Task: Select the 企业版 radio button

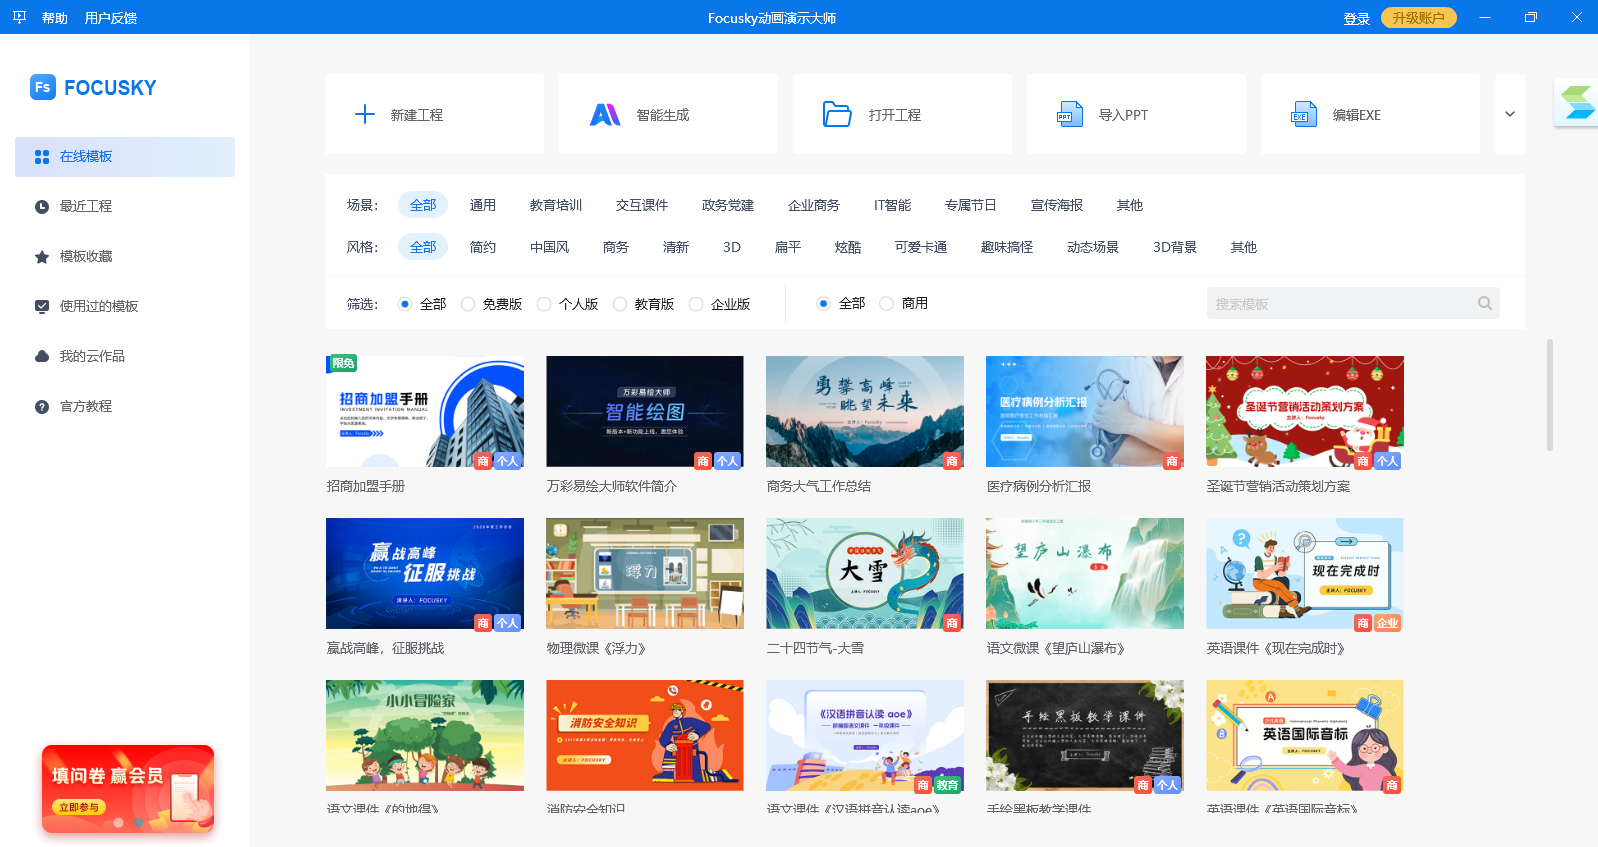Action: pyautogui.click(x=695, y=304)
